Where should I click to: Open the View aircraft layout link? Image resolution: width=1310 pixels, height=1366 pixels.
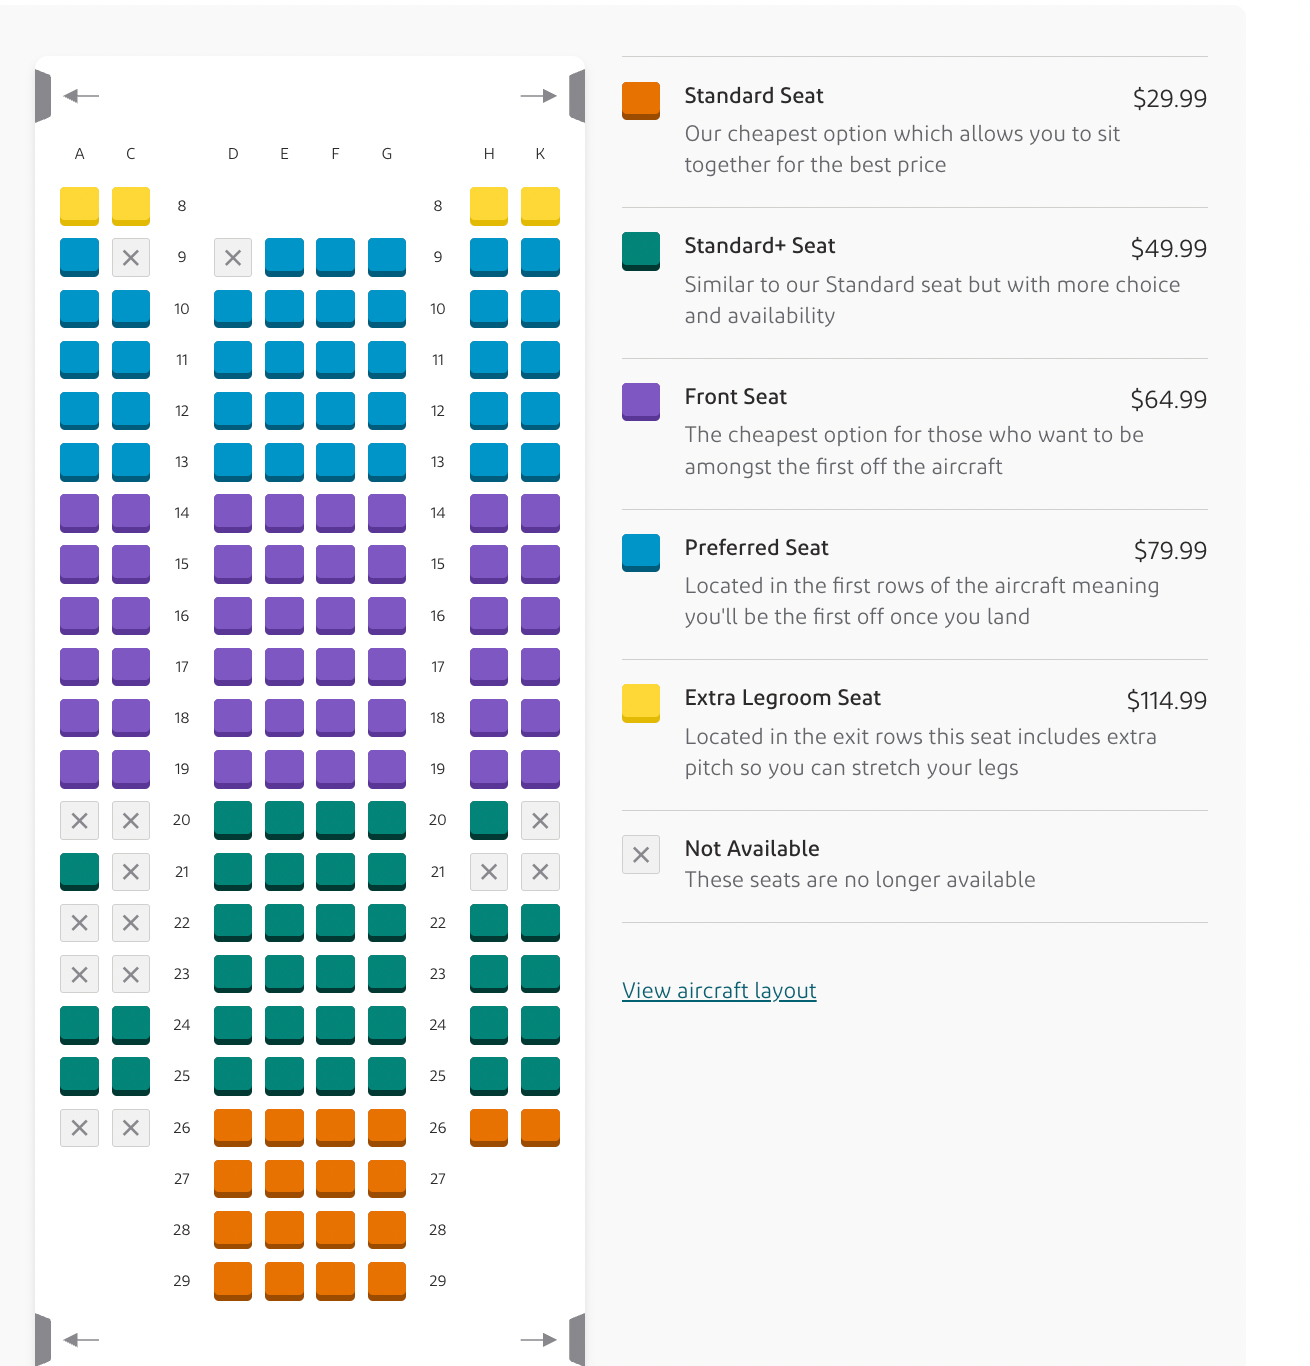coord(719,990)
